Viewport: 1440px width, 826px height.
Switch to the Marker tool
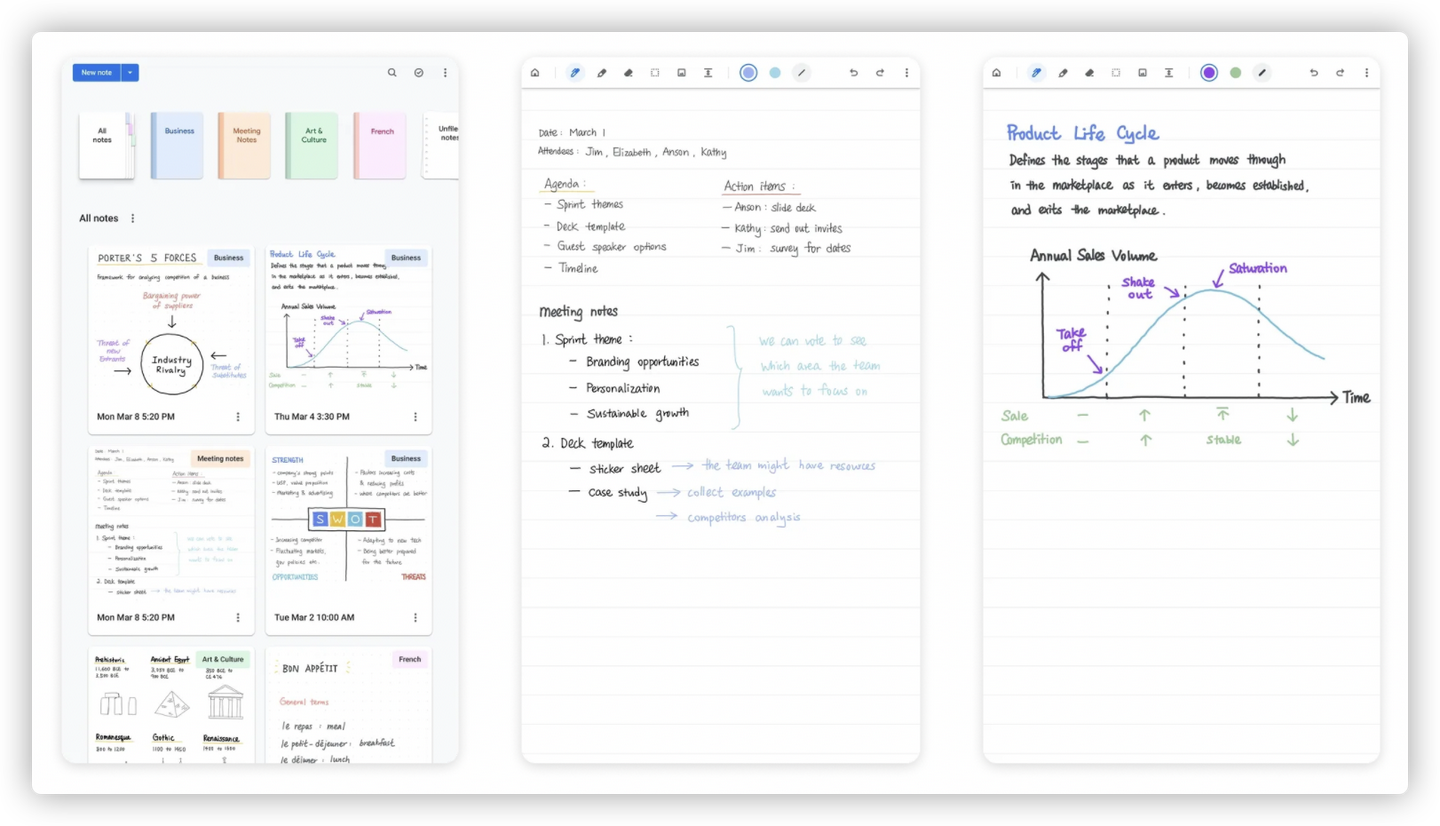pos(601,72)
